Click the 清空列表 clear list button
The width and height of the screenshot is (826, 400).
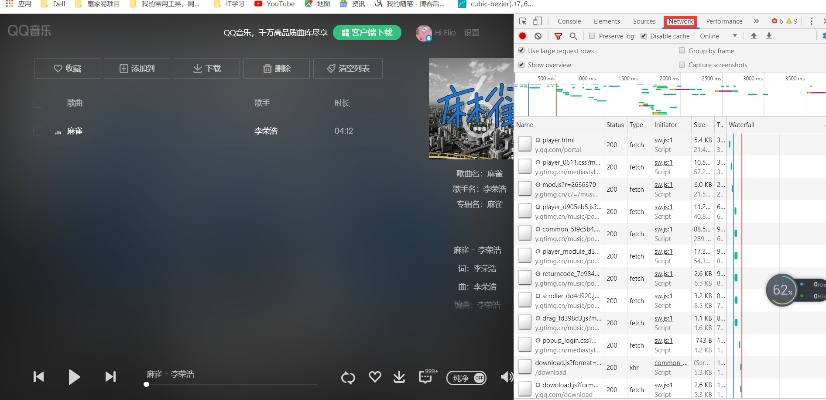pyautogui.click(x=348, y=69)
